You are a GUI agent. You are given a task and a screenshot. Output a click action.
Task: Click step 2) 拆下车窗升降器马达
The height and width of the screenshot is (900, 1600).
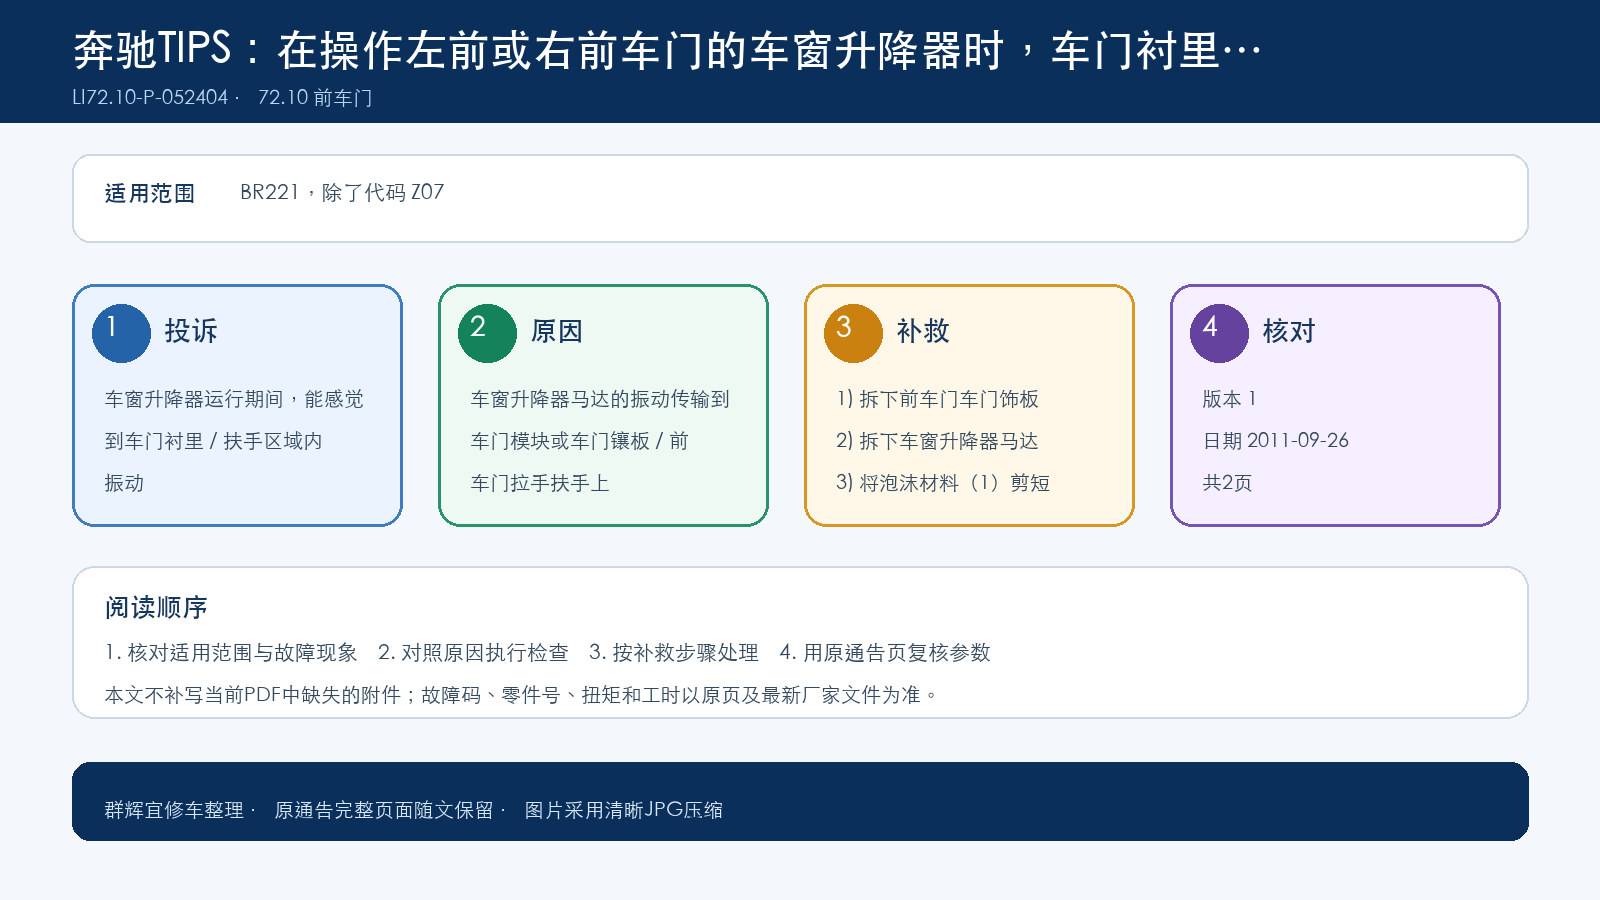[938, 441]
